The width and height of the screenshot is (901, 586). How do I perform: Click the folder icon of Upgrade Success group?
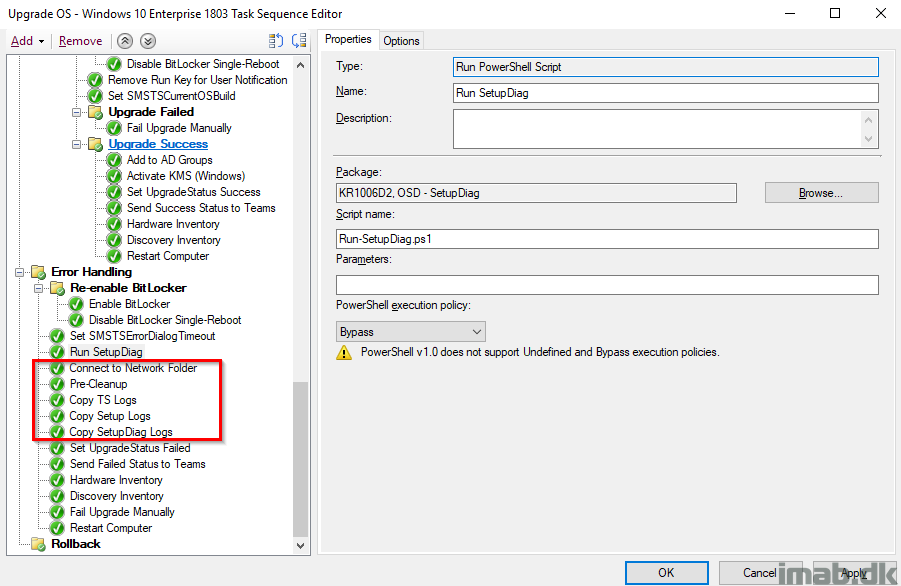[95, 144]
